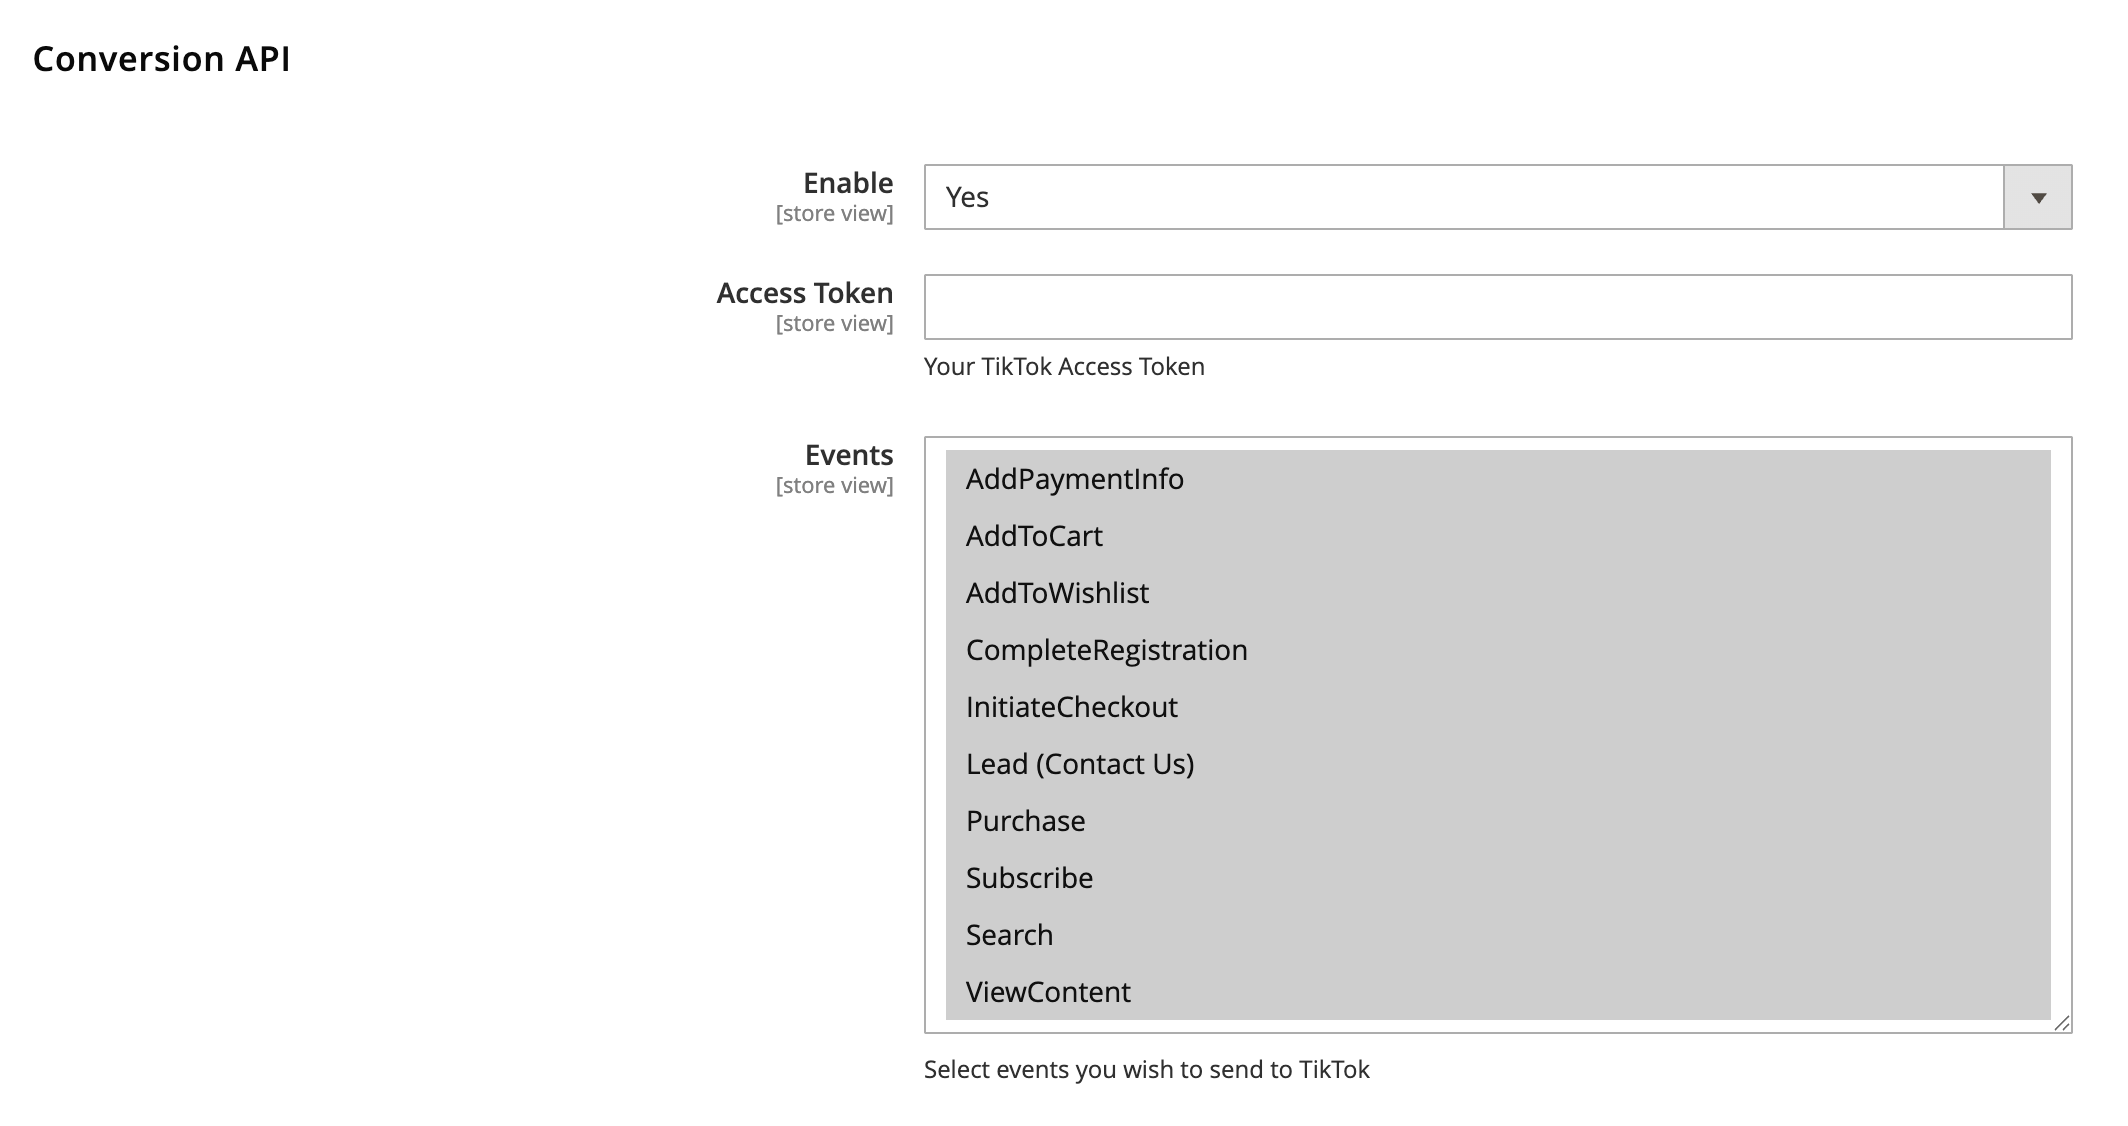Select Lead (Contact Us) event option
The height and width of the screenshot is (1126, 2128).
pyautogui.click(x=1079, y=764)
